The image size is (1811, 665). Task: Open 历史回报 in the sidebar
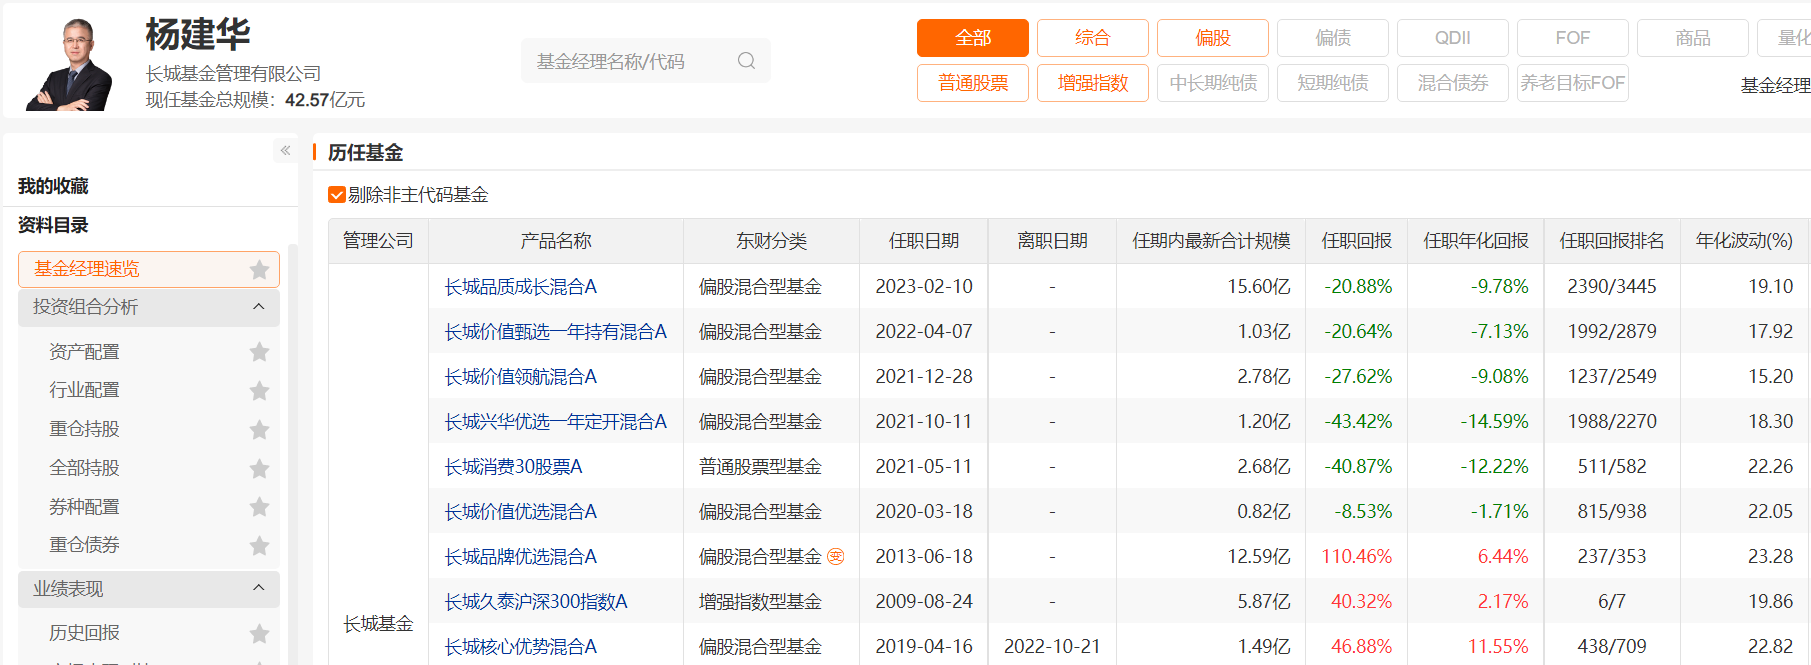coord(85,633)
